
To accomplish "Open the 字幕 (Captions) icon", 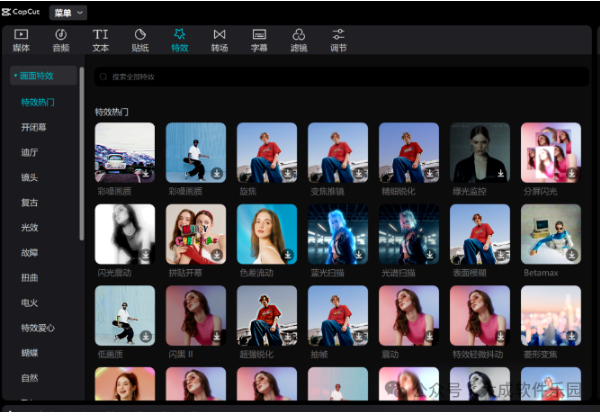I will click(x=259, y=35).
